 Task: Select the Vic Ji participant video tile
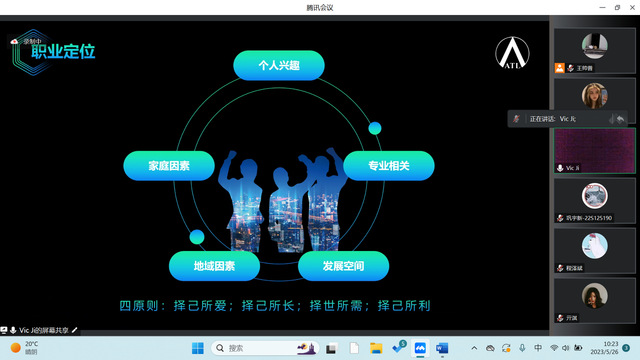594,151
